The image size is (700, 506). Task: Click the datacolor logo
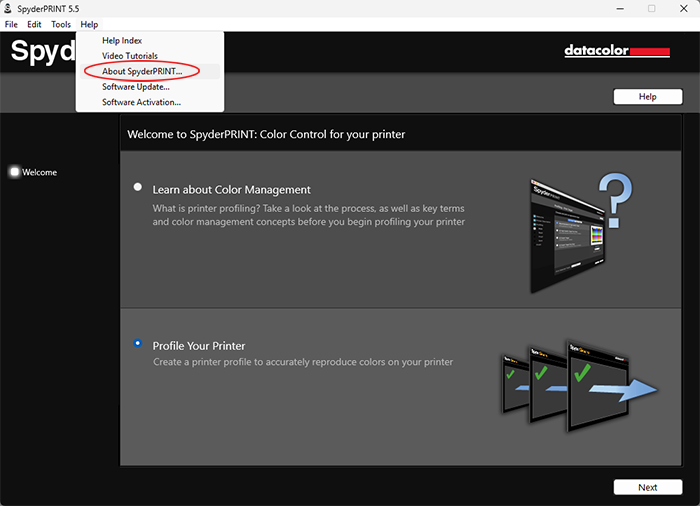(616, 51)
